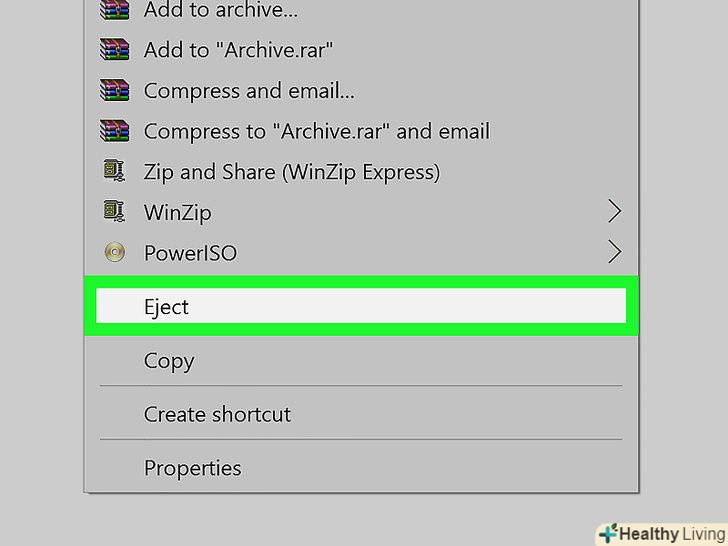Viewport: 728px width, 546px height.
Task: Click icon beside Compress to "Archive.rar" and email
Action: coord(115,131)
